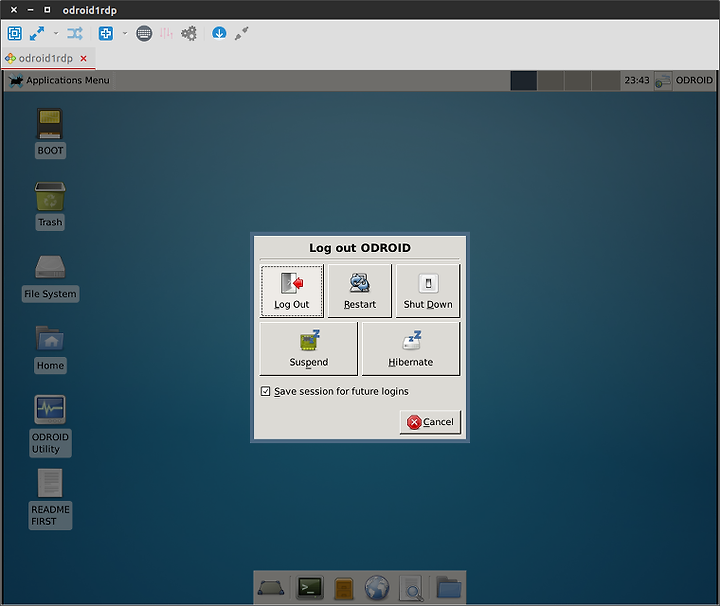Select the ODROID Utility desktop icon
720x606 pixels.
[50, 426]
